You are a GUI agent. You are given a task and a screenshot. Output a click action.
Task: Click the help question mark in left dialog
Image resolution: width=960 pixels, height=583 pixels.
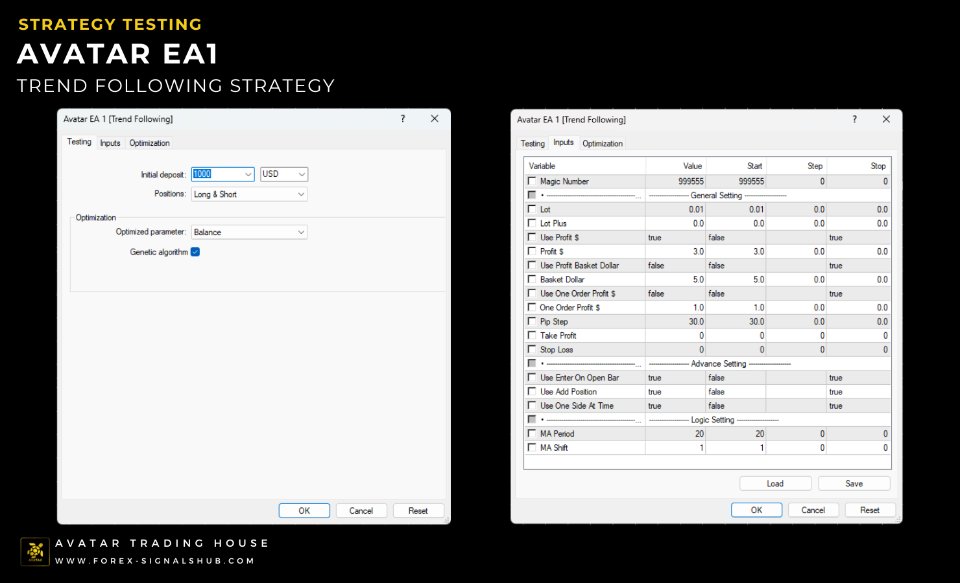coord(403,118)
